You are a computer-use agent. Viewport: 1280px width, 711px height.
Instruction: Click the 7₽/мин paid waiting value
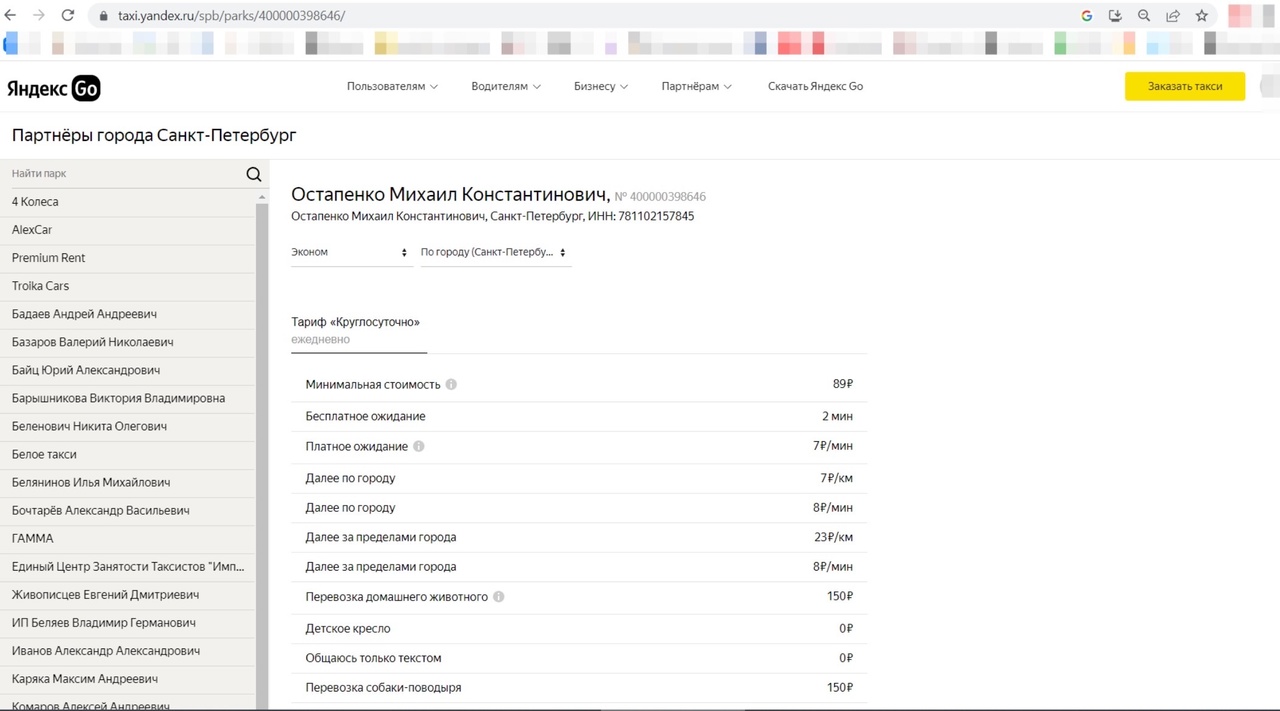(833, 446)
